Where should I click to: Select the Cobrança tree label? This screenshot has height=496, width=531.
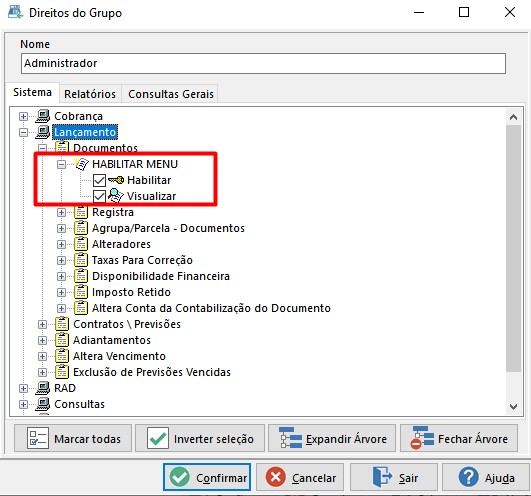tap(79, 116)
